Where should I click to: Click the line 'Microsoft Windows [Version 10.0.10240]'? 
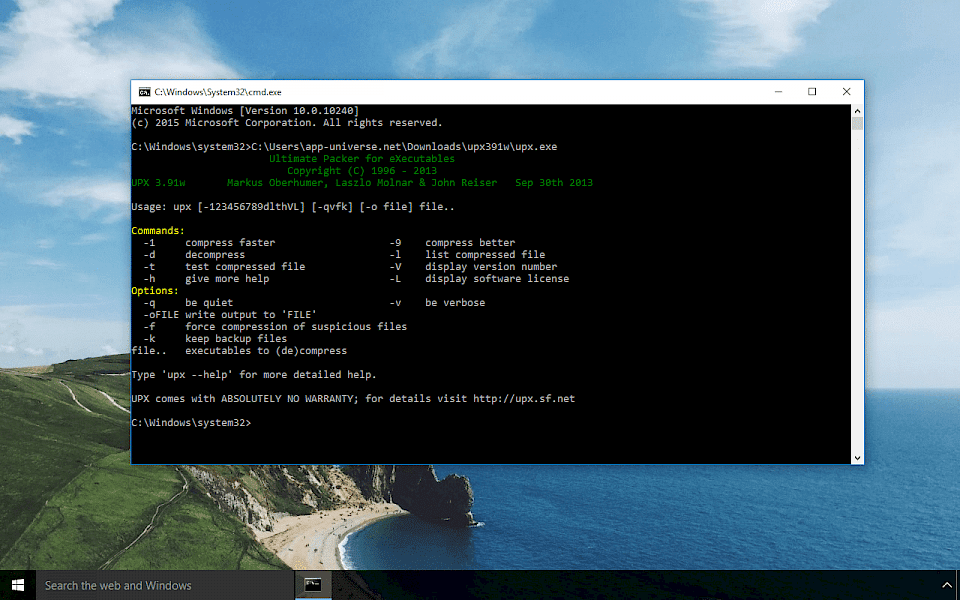pos(246,111)
